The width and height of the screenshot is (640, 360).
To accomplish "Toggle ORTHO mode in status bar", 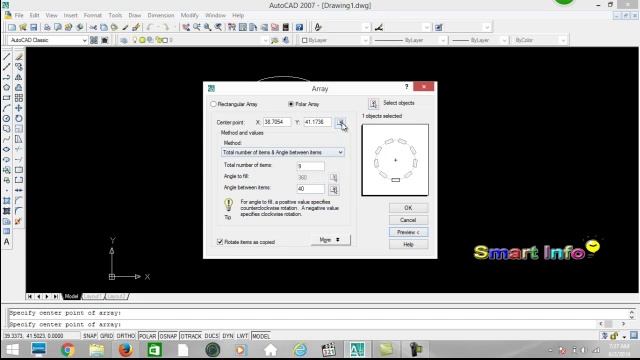I will point(126,336).
